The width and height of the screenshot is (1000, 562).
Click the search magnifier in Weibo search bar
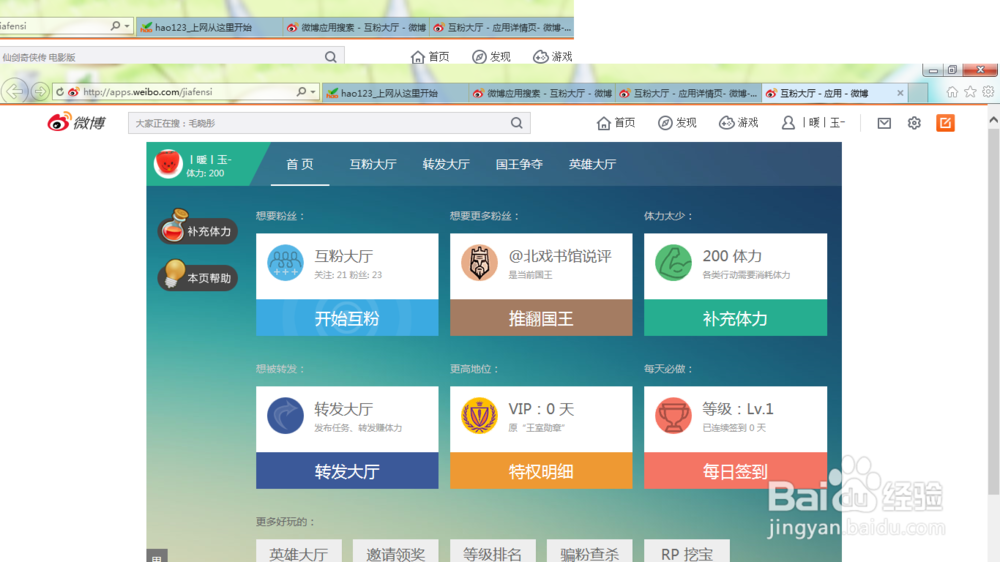tap(517, 123)
